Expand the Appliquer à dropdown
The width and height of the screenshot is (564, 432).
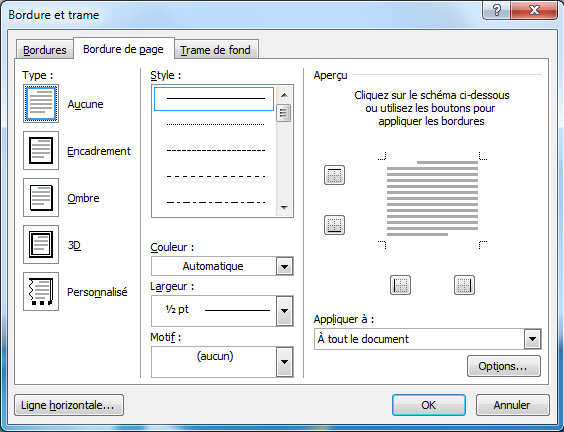coord(428,339)
